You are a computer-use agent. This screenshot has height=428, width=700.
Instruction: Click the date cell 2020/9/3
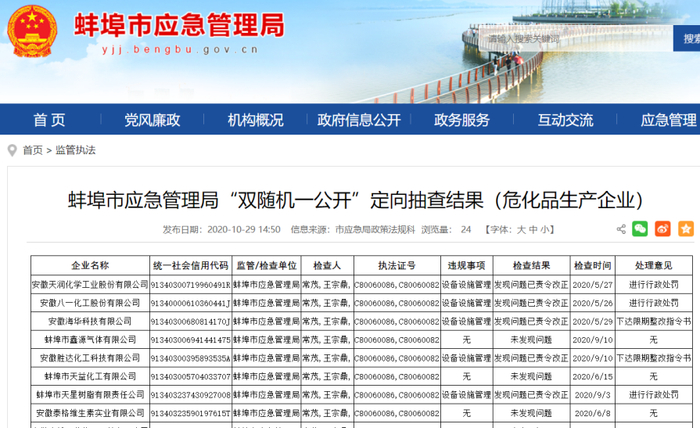coord(592,395)
